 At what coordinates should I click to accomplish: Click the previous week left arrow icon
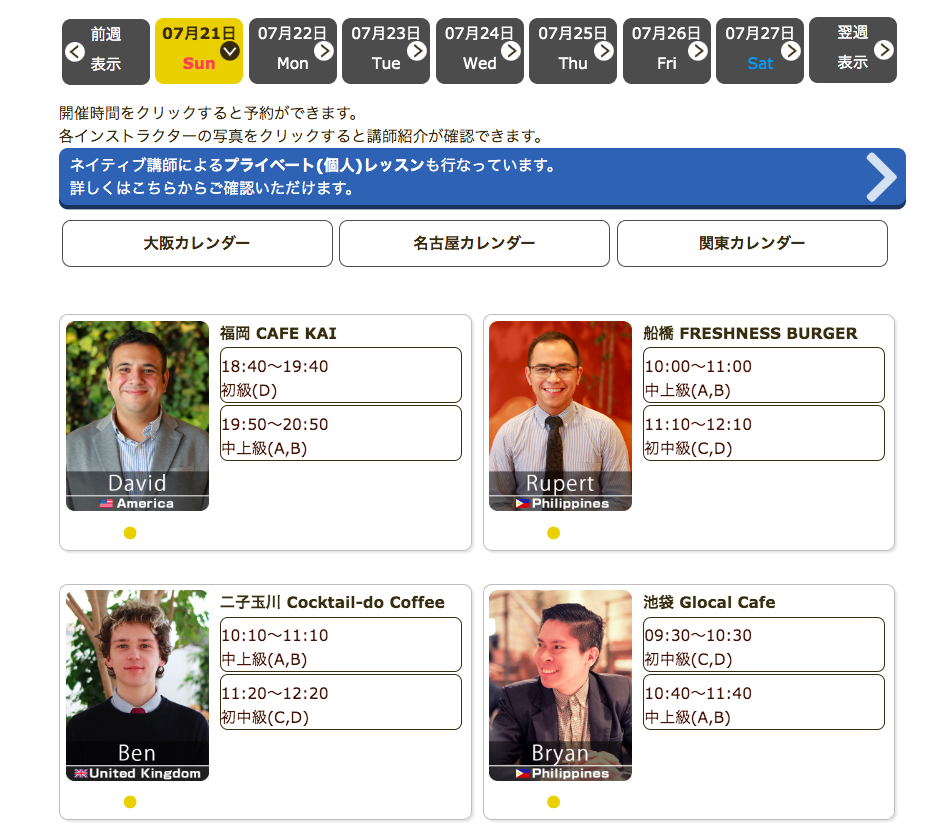75,52
